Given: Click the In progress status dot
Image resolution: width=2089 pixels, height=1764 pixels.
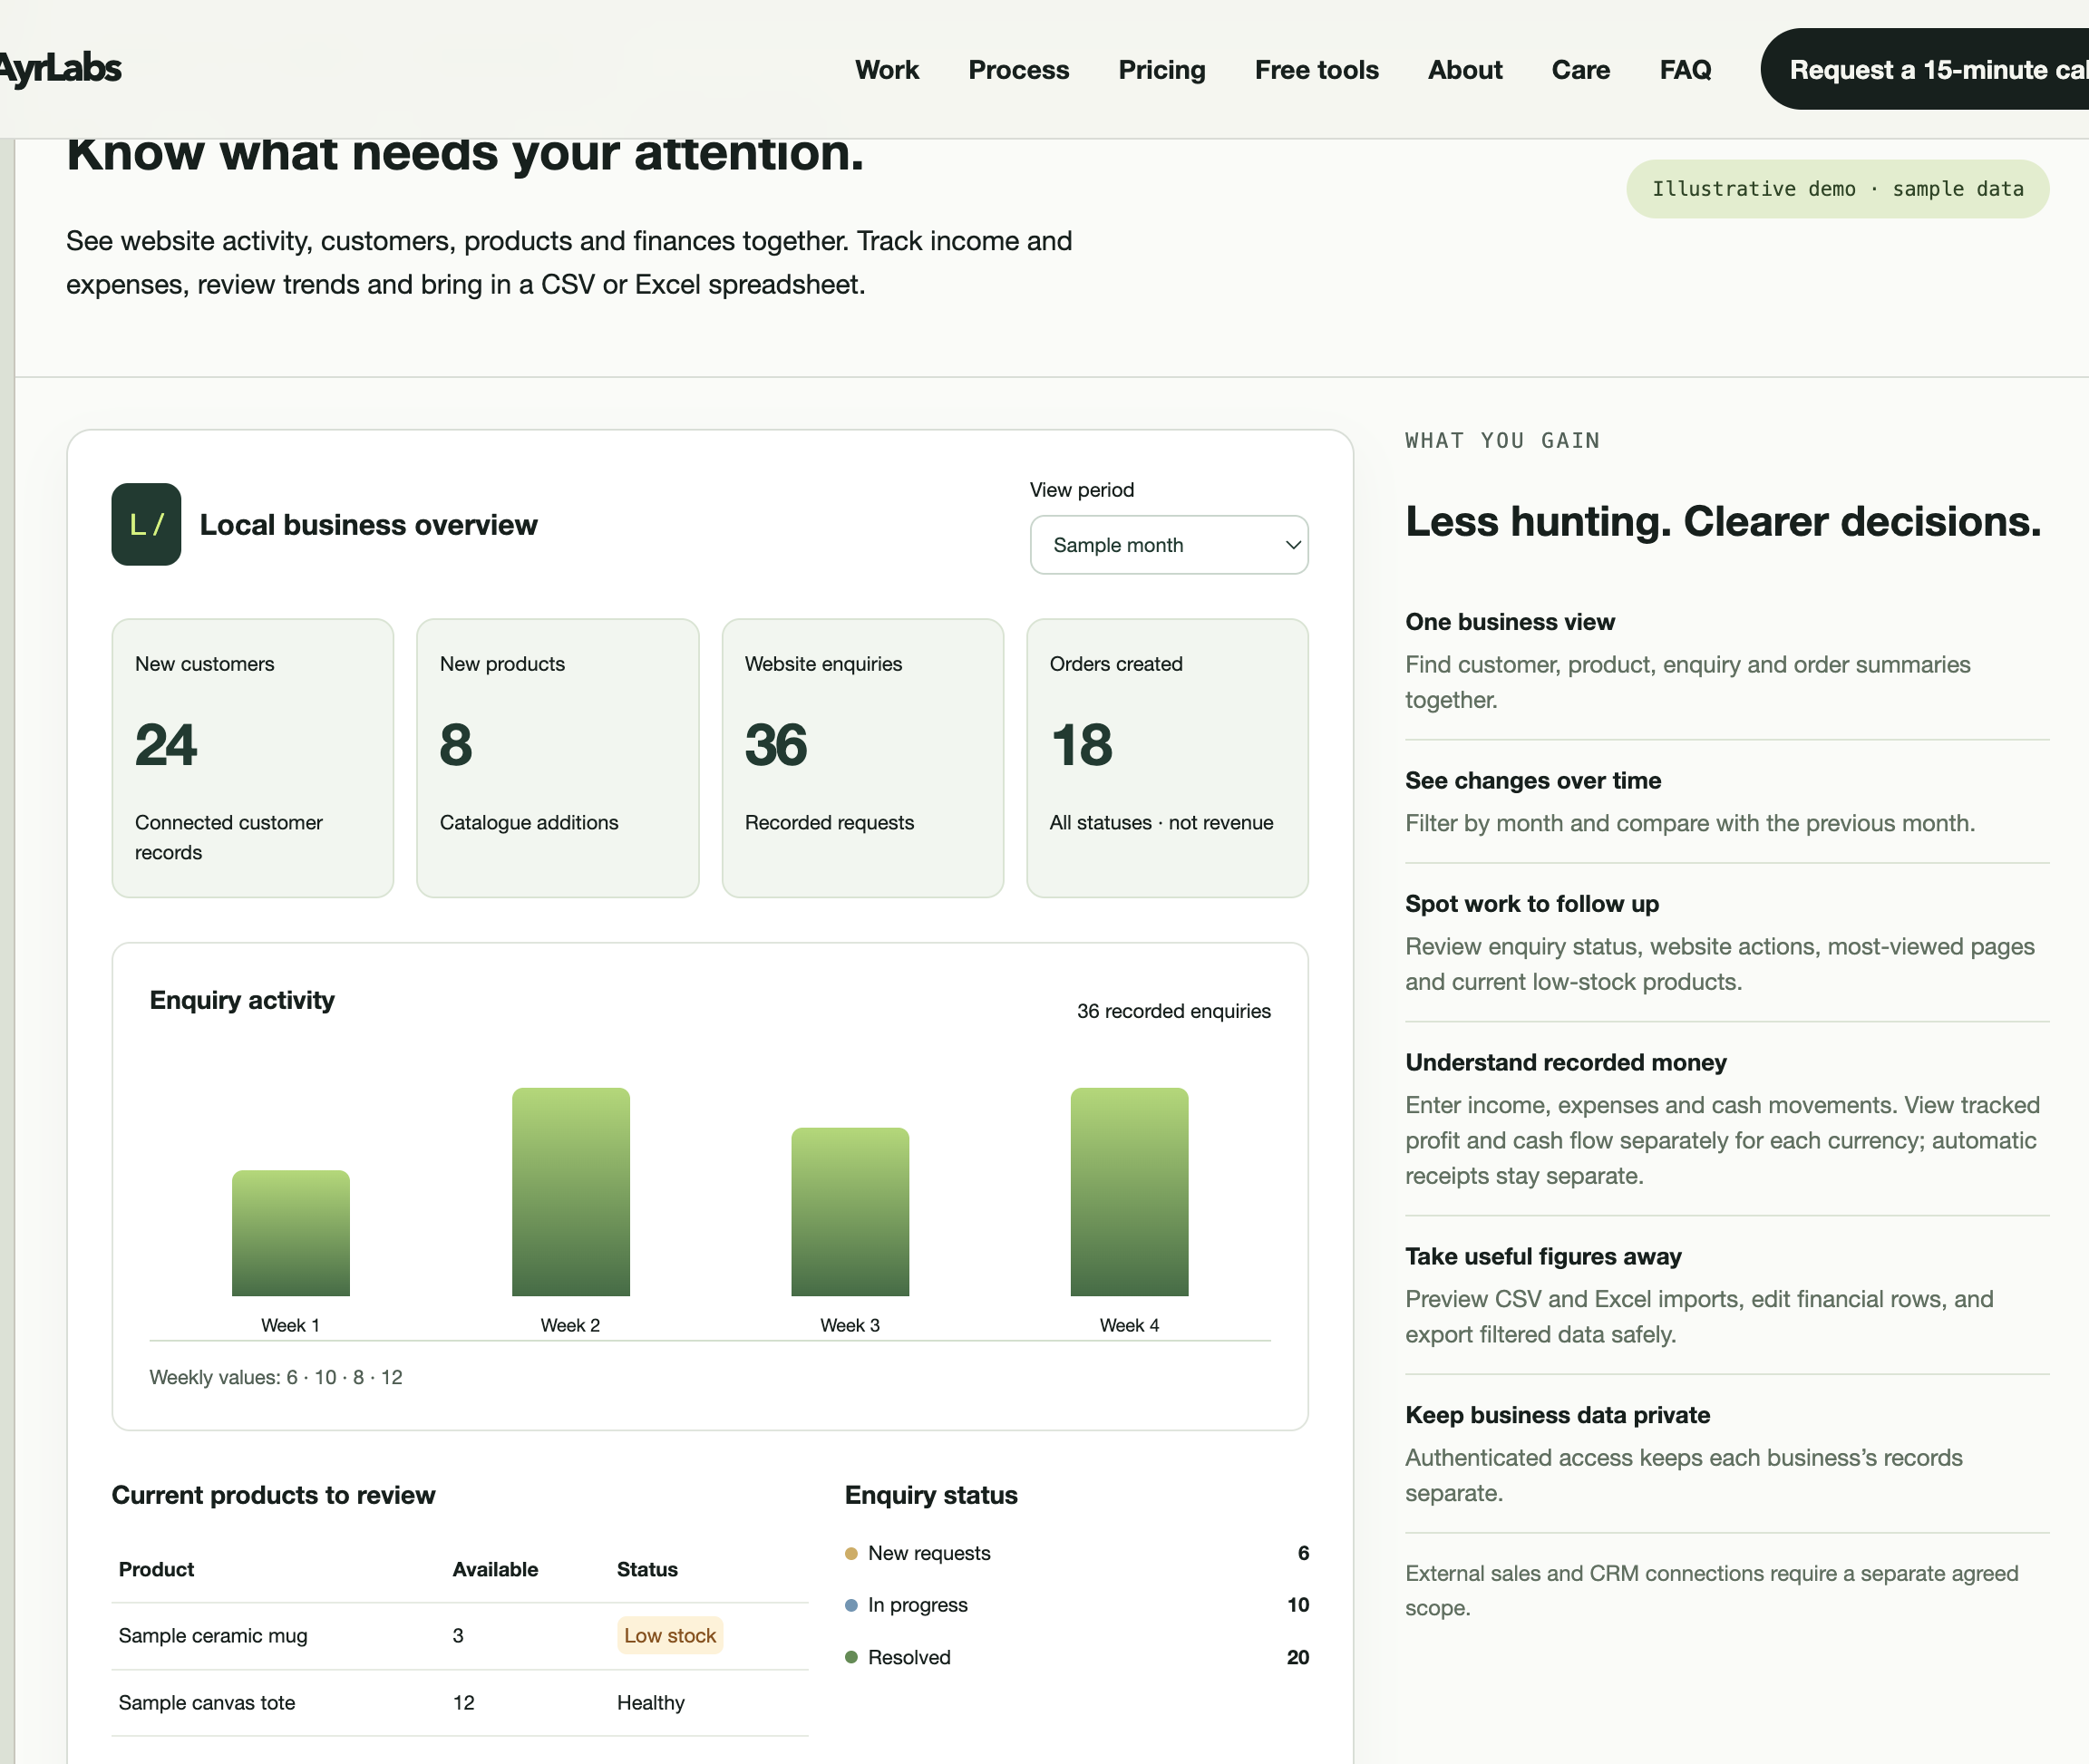Looking at the screenshot, I should tap(851, 1605).
